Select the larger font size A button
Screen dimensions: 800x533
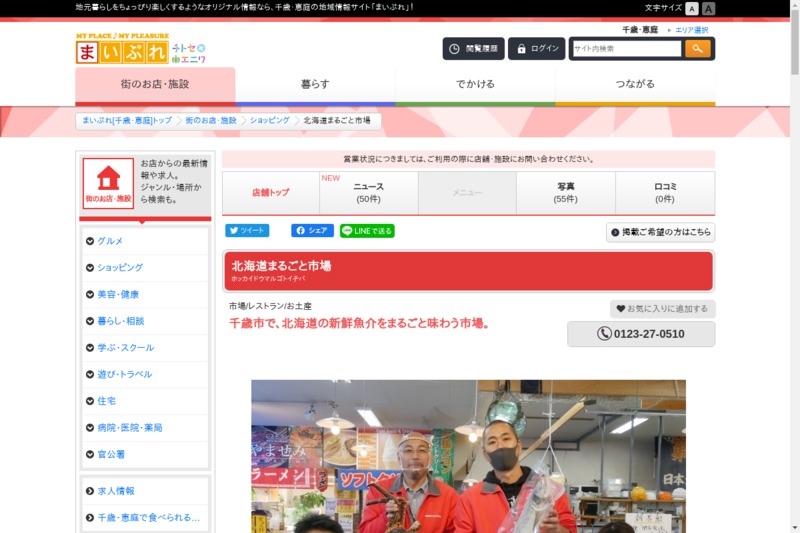pyautogui.click(x=709, y=8)
